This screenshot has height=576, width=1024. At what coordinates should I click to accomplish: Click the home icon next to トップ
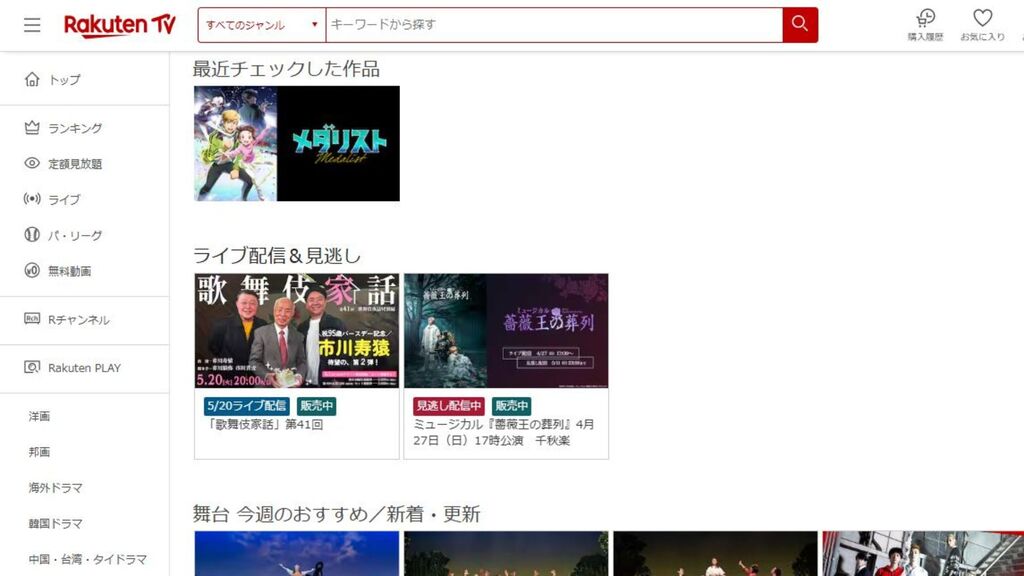[x=32, y=80]
